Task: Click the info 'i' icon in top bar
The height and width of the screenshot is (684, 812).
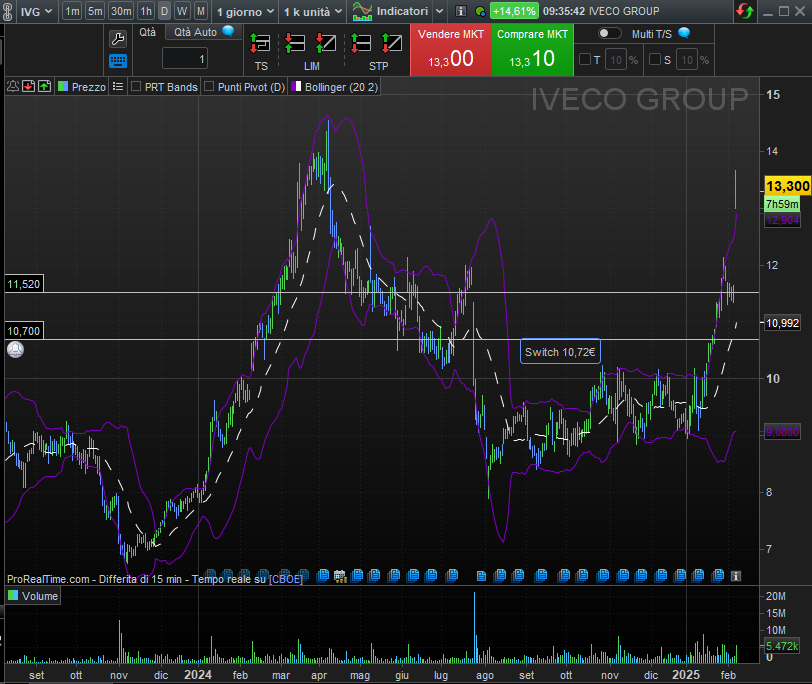Action: click(460, 11)
